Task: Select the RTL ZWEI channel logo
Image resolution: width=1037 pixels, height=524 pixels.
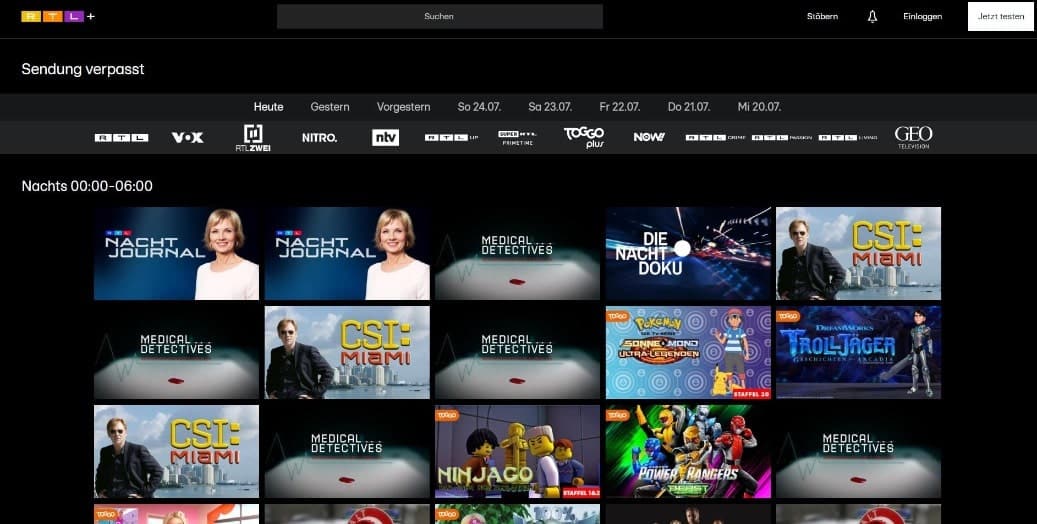Action: tap(253, 138)
